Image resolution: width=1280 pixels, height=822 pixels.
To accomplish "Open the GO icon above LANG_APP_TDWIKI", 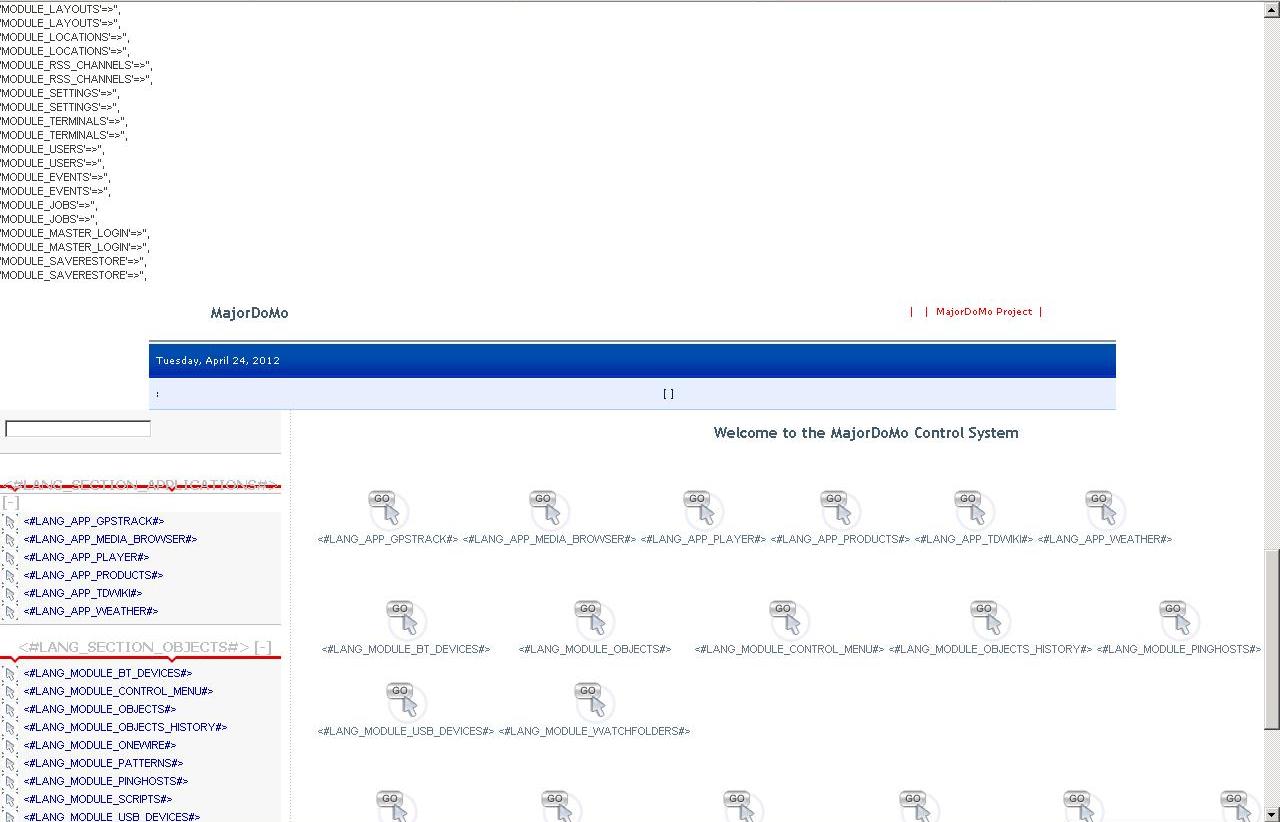I will point(973,509).
